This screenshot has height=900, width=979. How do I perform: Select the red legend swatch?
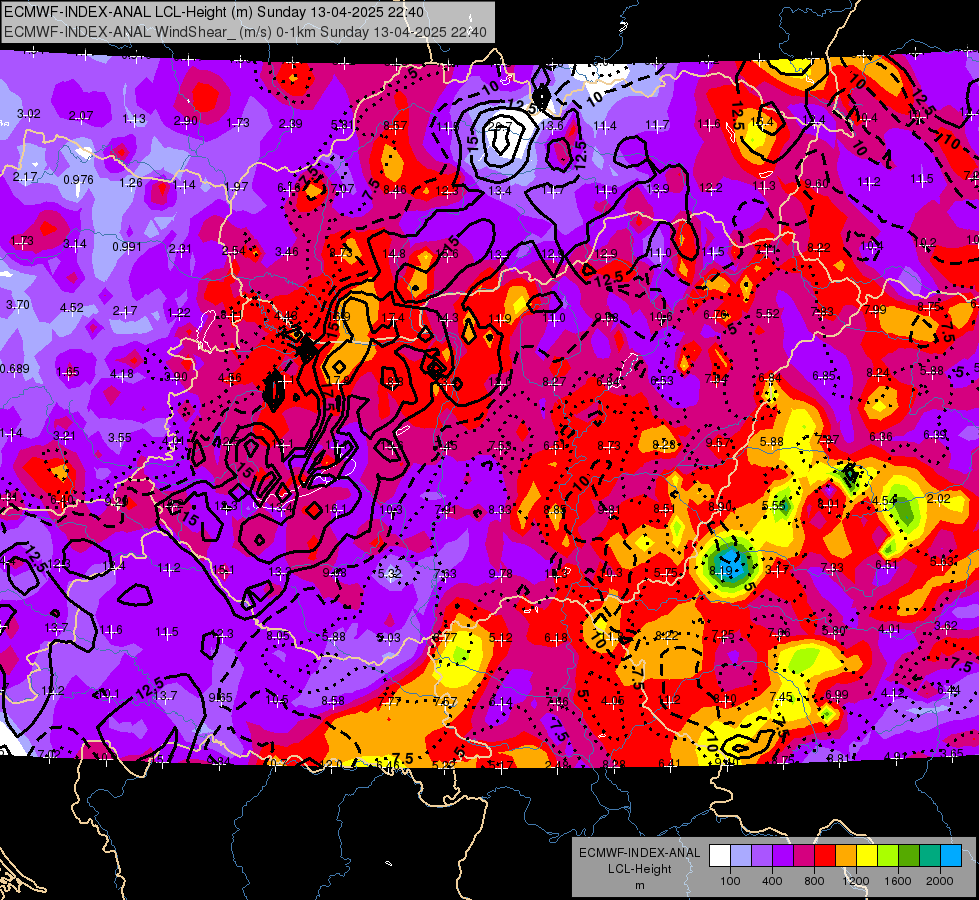pos(825,856)
